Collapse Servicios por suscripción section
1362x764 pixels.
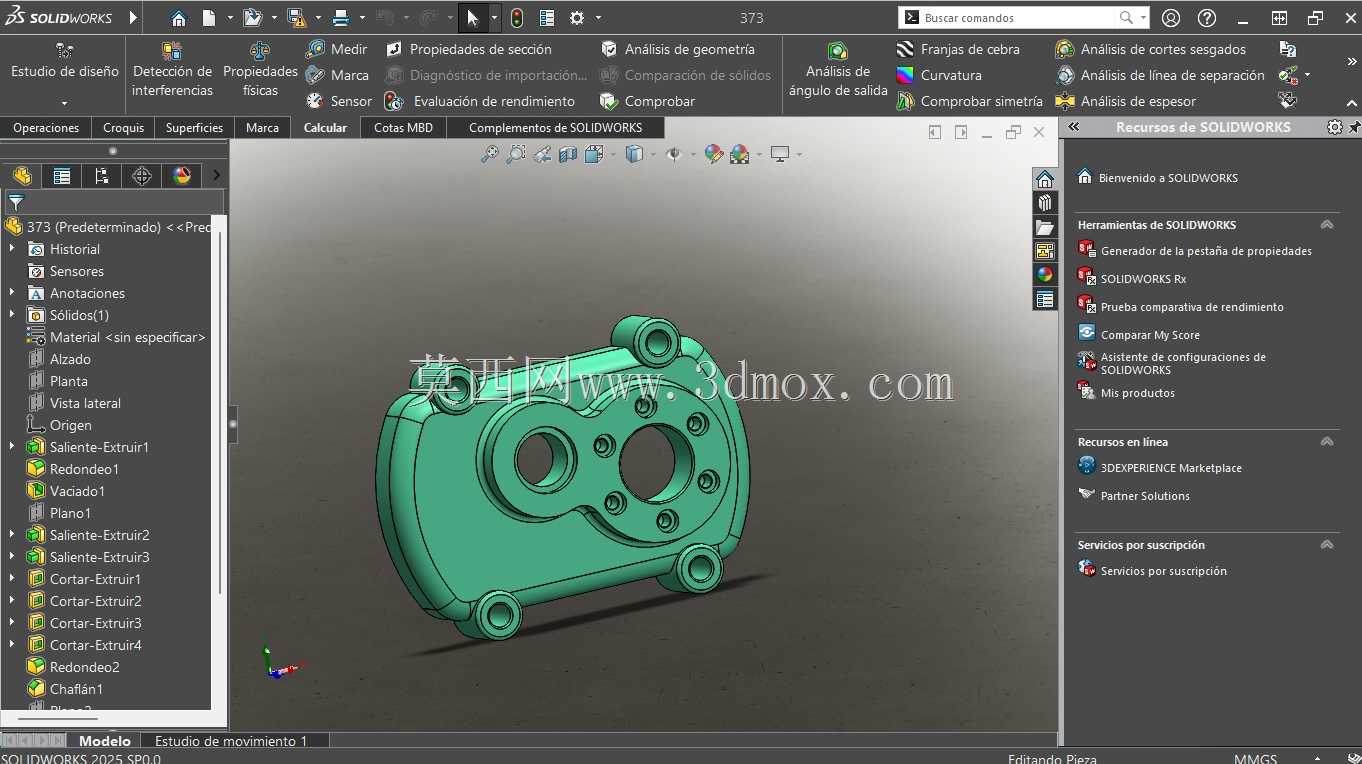[1327, 545]
